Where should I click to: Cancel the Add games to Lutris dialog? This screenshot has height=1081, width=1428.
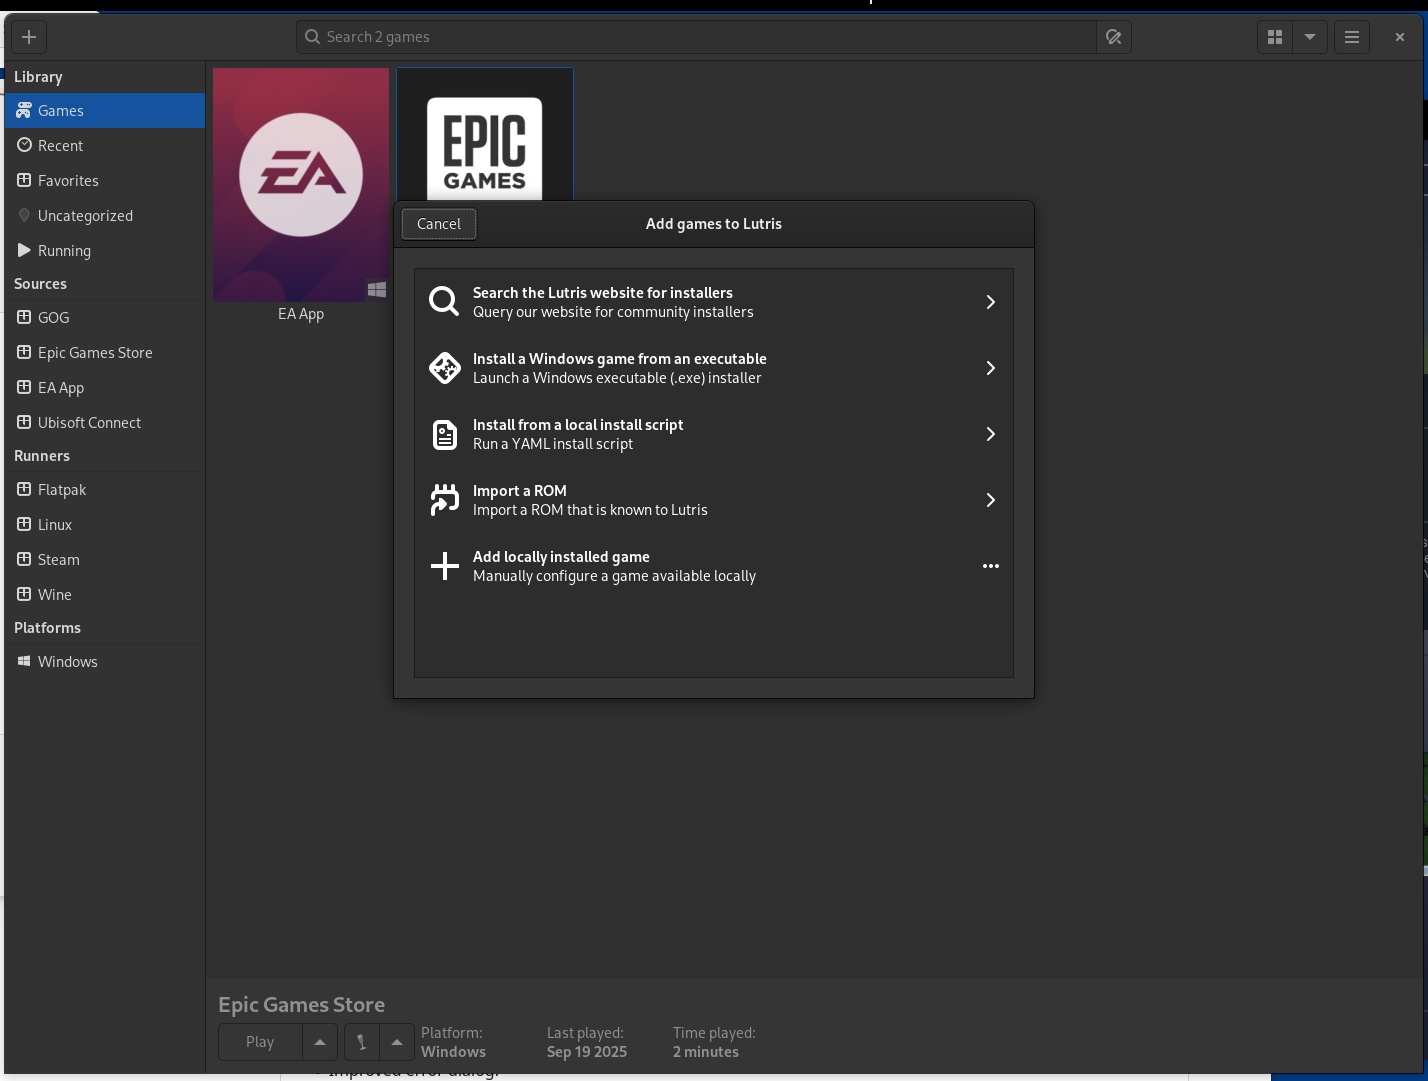point(439,224)
